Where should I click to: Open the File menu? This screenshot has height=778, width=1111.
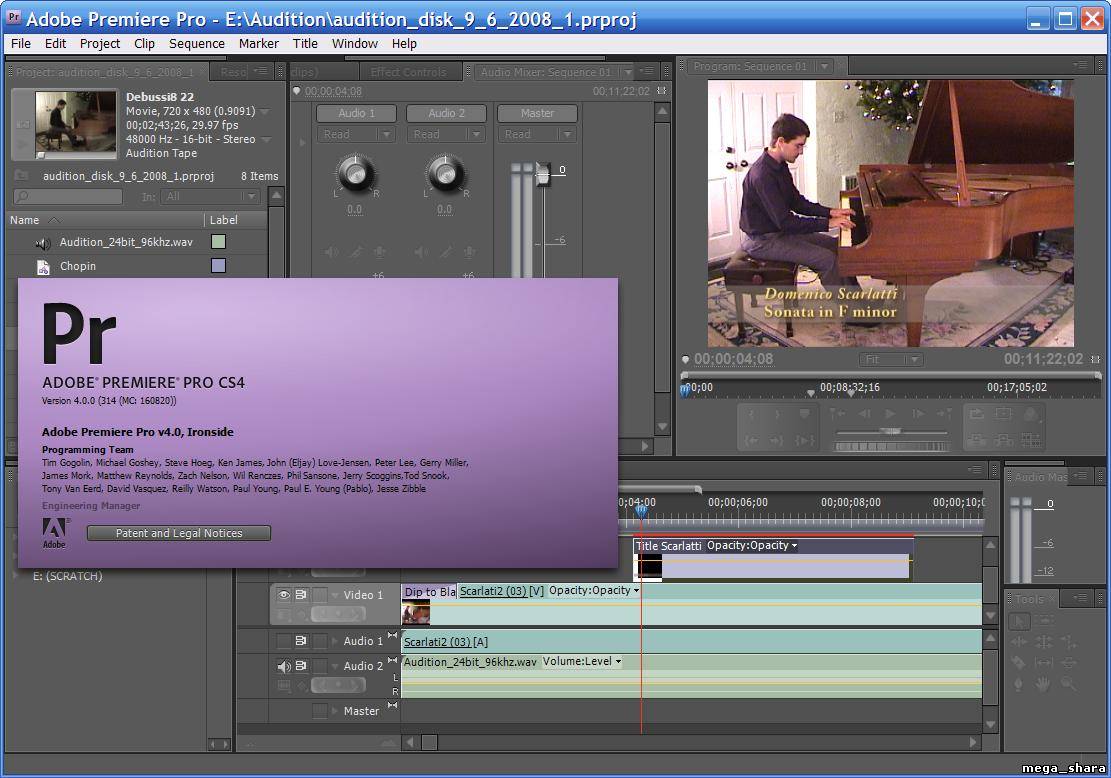(x=21, y=43)
